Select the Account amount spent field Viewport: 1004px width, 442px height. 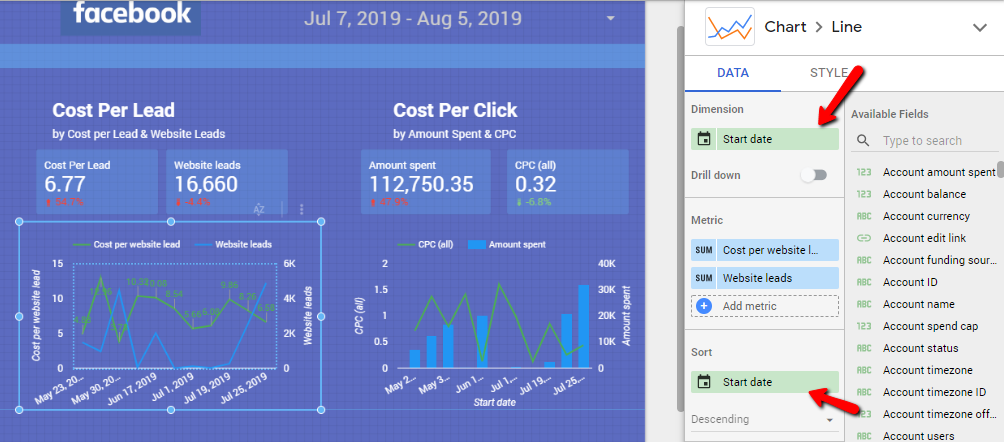tap(938, 172)
